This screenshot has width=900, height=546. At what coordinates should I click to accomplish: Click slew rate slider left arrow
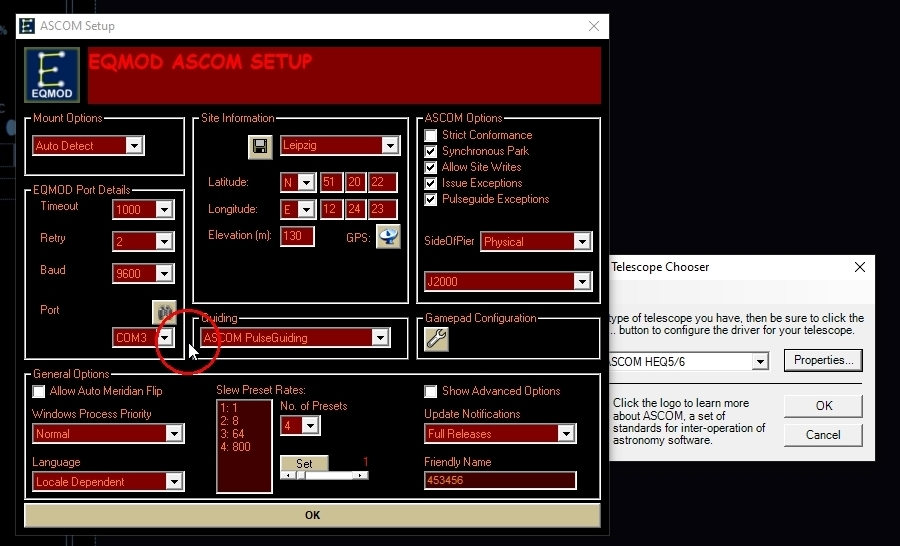288,475
